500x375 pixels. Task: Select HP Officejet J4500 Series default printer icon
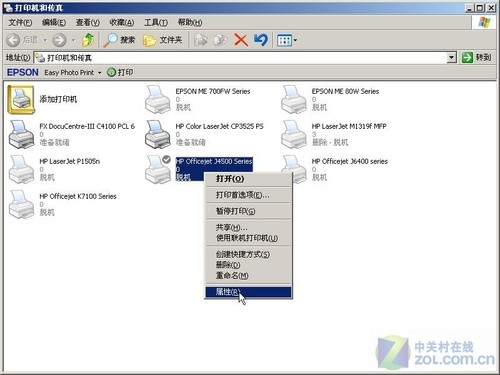click(x=158, y=169)
